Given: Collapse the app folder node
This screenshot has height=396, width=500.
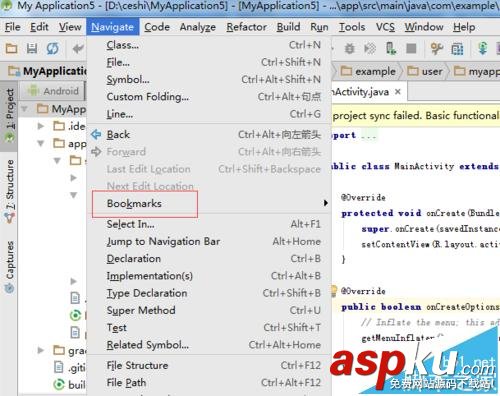Looking at the screenshot, I should (41, 143).
